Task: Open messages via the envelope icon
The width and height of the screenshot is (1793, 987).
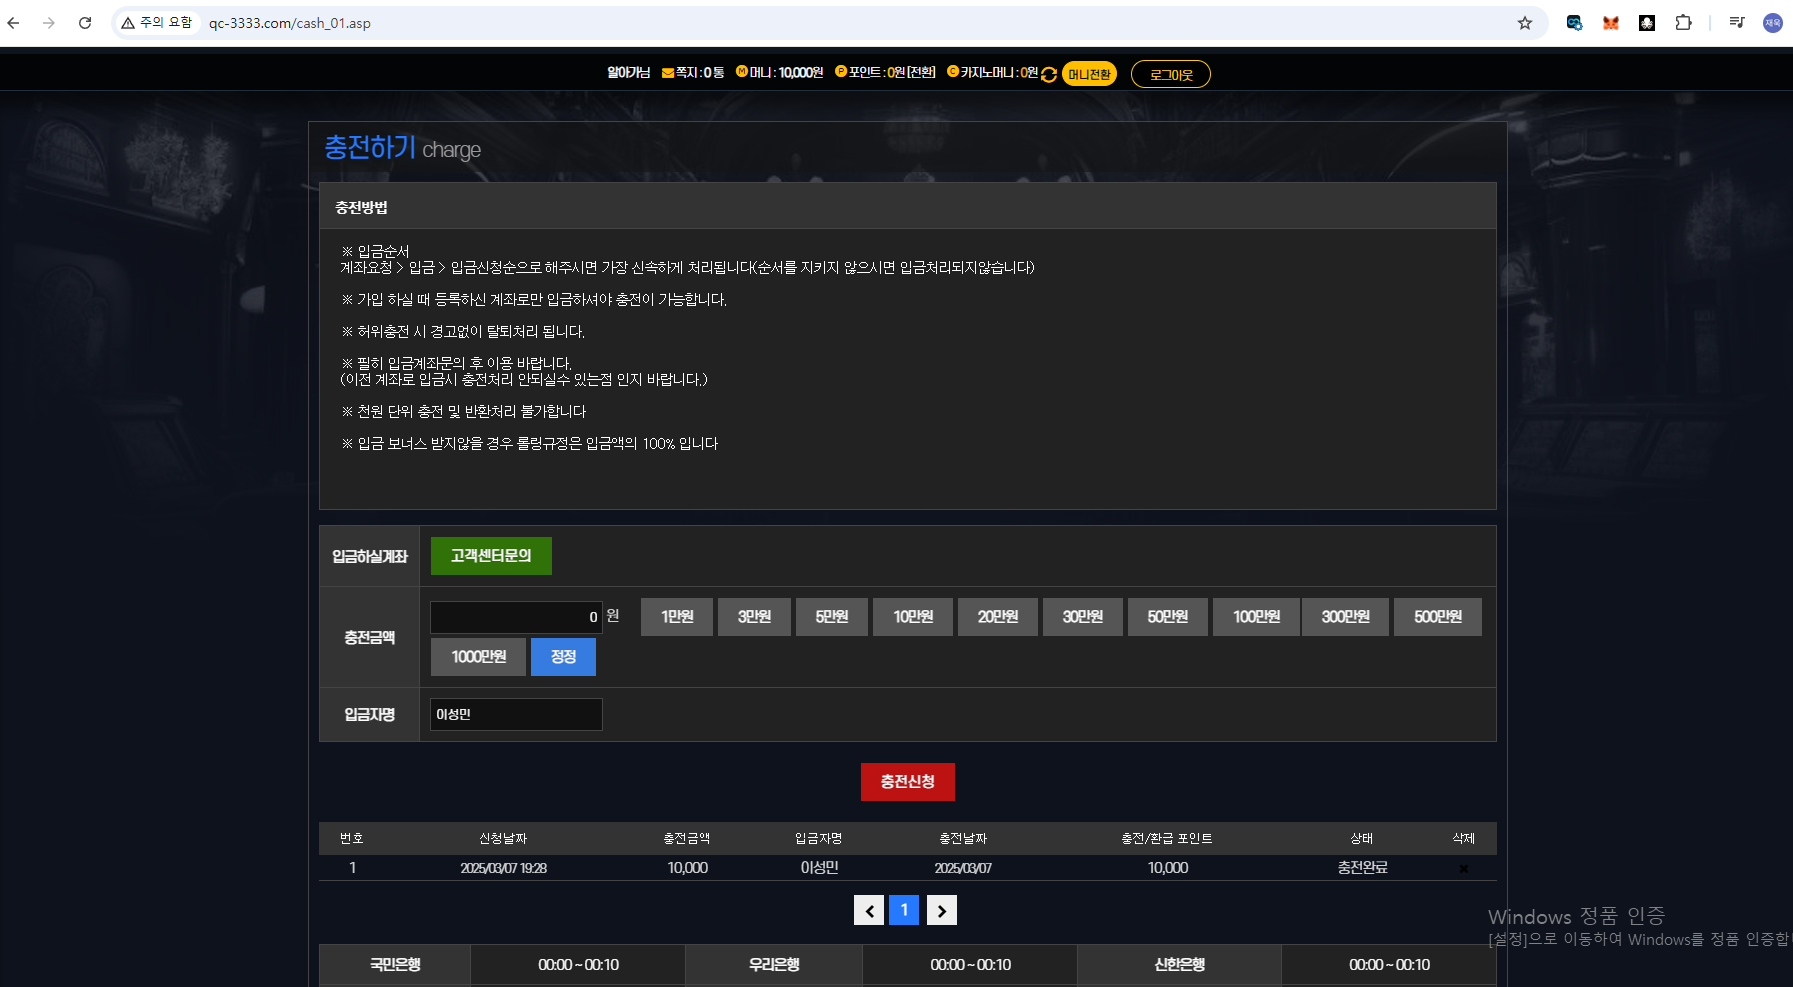Action: [667, 73]
